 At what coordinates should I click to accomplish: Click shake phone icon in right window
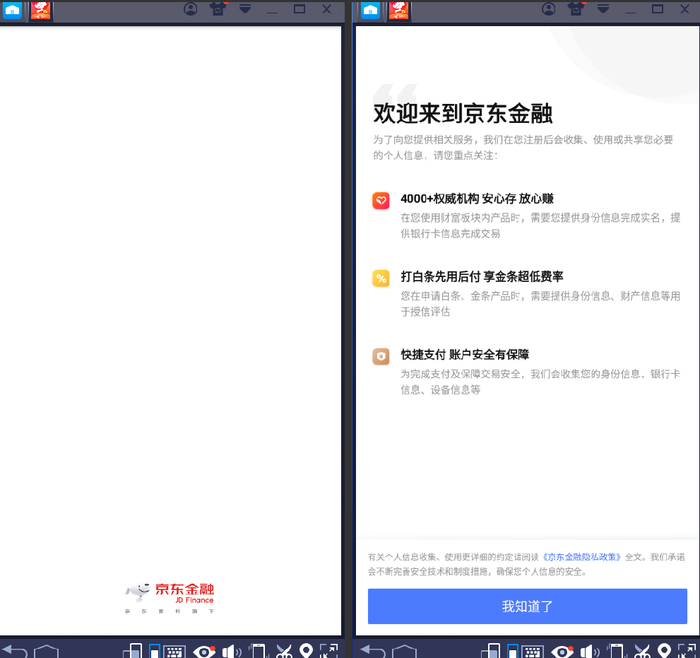pos(616,651)
